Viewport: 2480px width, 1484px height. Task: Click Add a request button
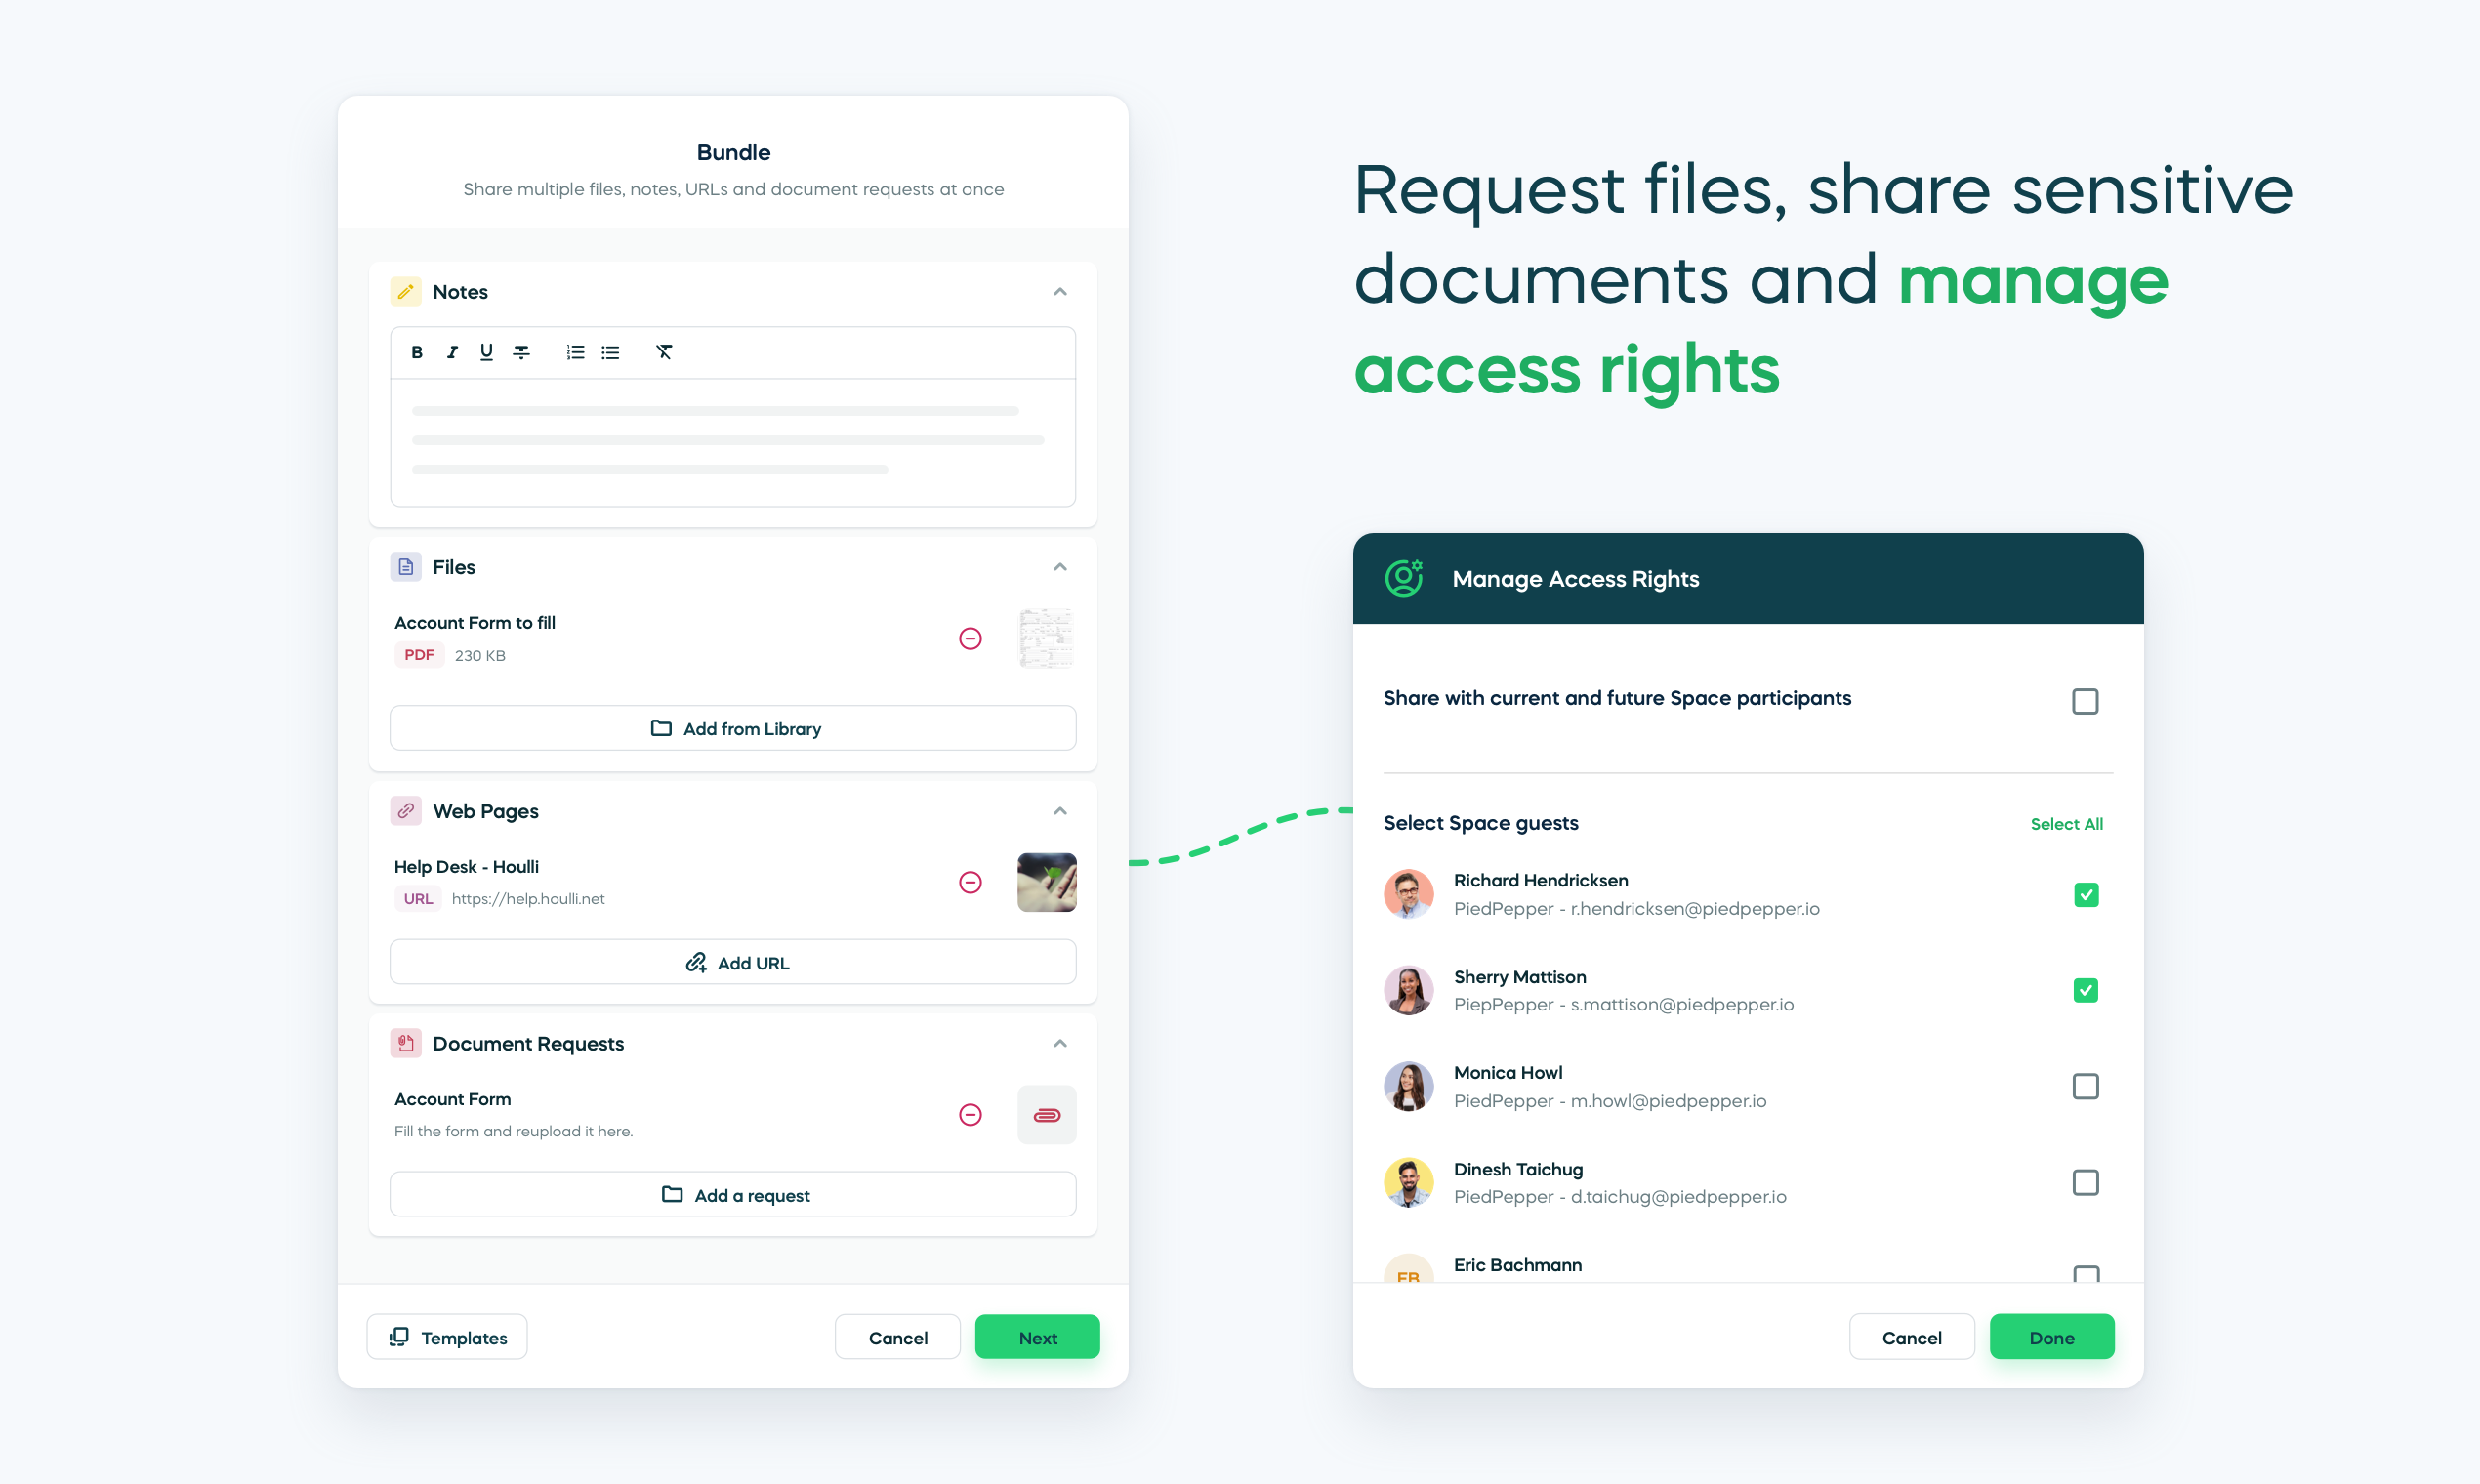coord(733,1194)
